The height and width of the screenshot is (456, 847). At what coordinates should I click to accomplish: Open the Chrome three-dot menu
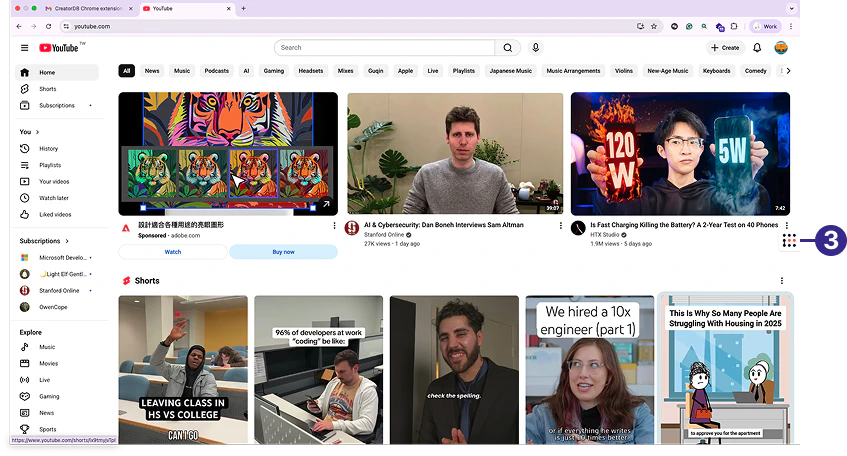pos(791,26)
